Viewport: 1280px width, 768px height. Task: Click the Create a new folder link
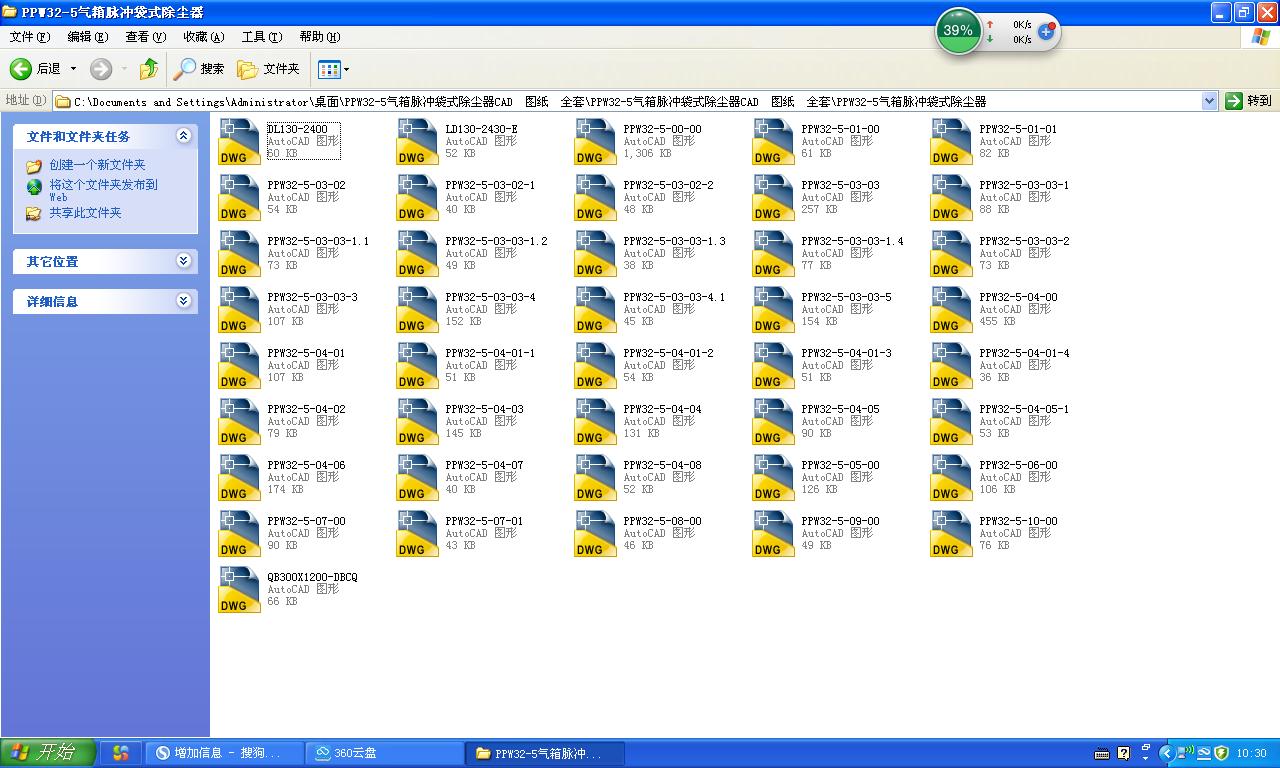point(97,165)
